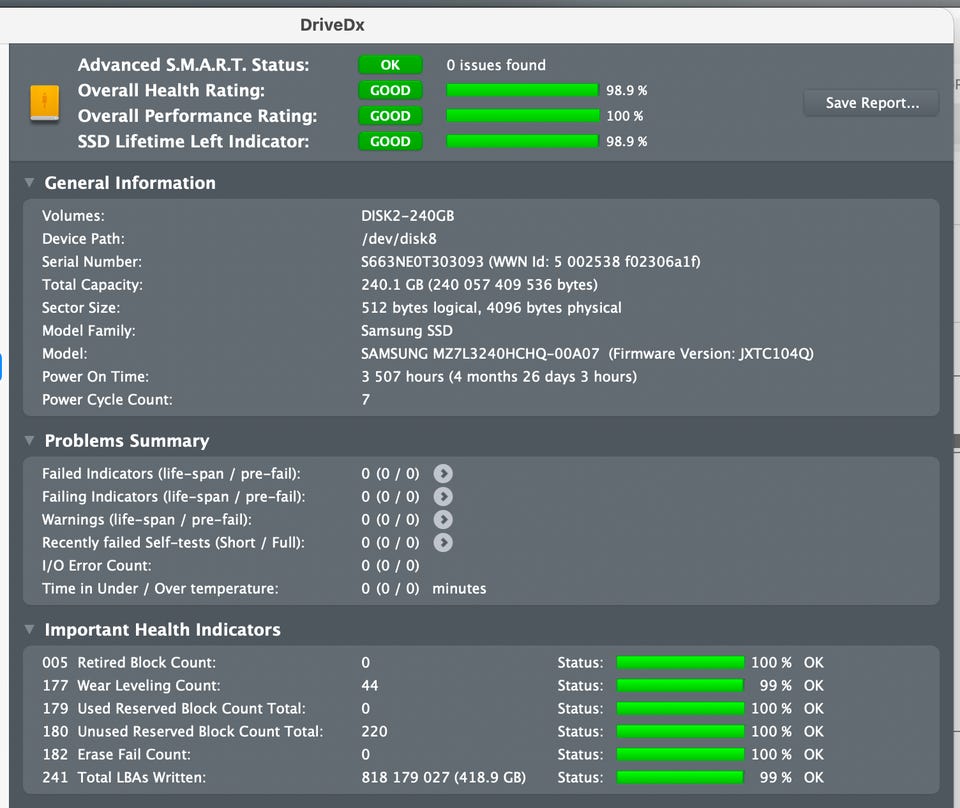The image size is (960, 808).
Task: Click the Total Capacity 240.1 GB value
Action: [x=479, y=285]
